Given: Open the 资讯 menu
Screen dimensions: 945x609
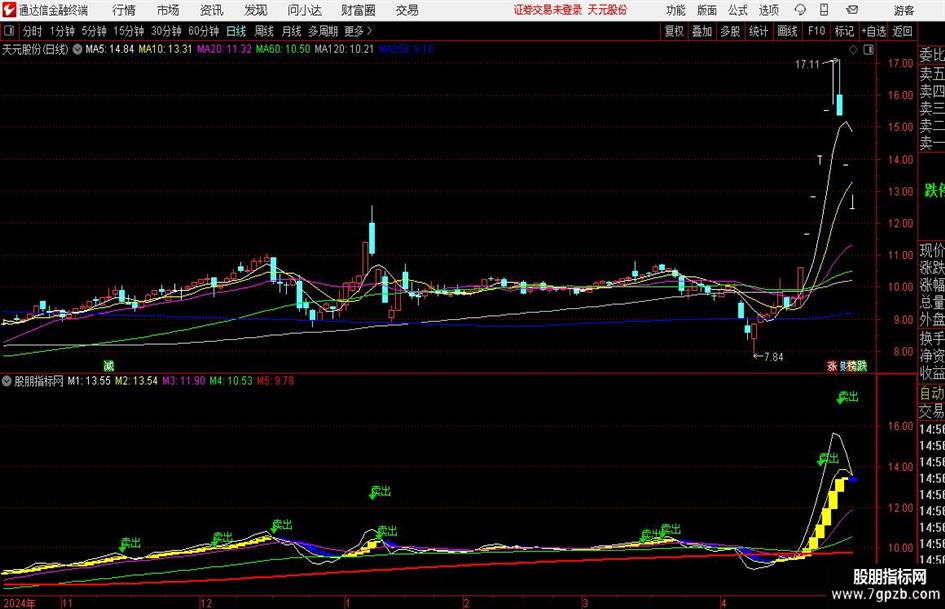Looking at the screenshot, I should pyautogui.click(x=212, y=10).
